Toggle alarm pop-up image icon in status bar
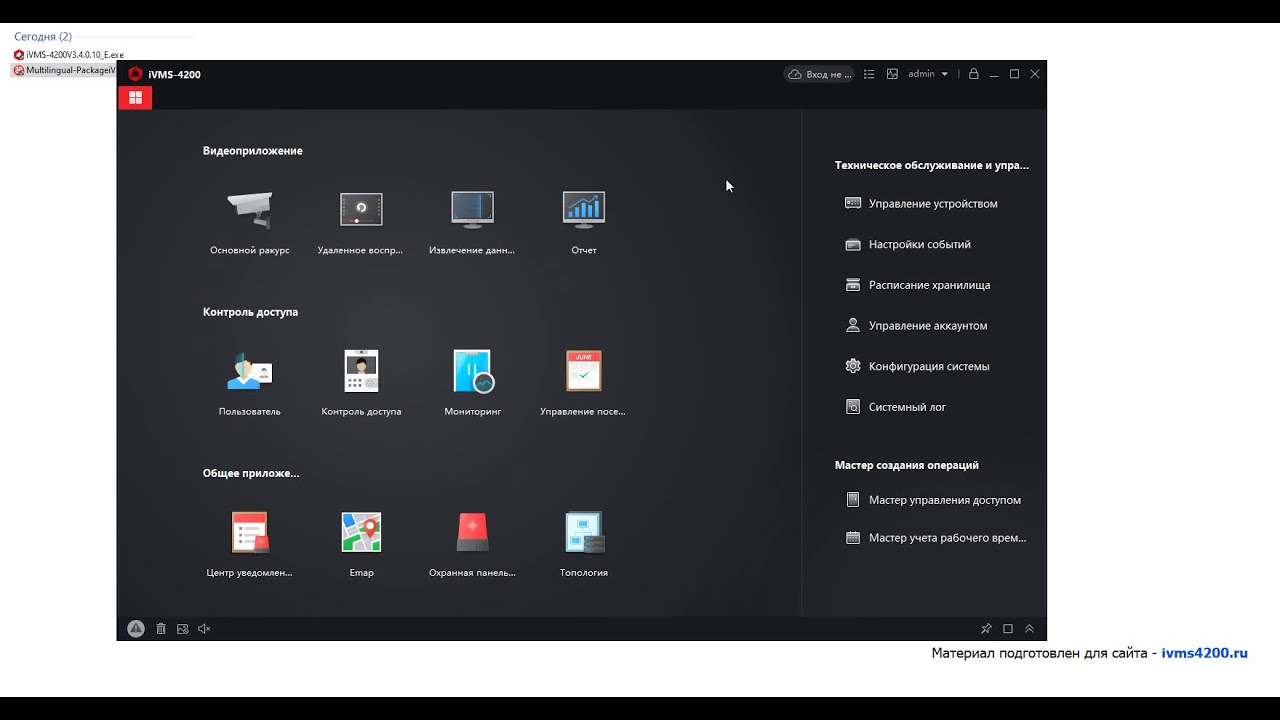 pos(182,629)
